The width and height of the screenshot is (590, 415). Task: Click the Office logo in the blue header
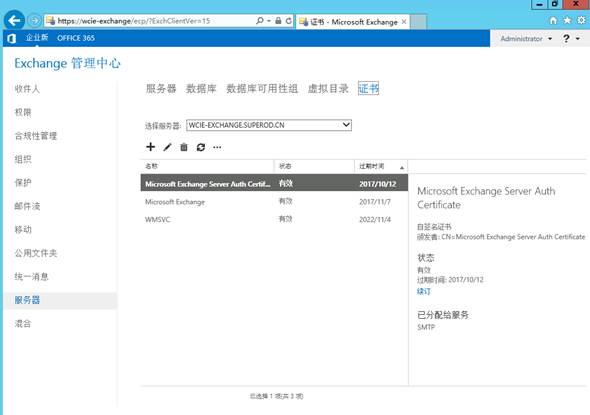tap(12, 38)
